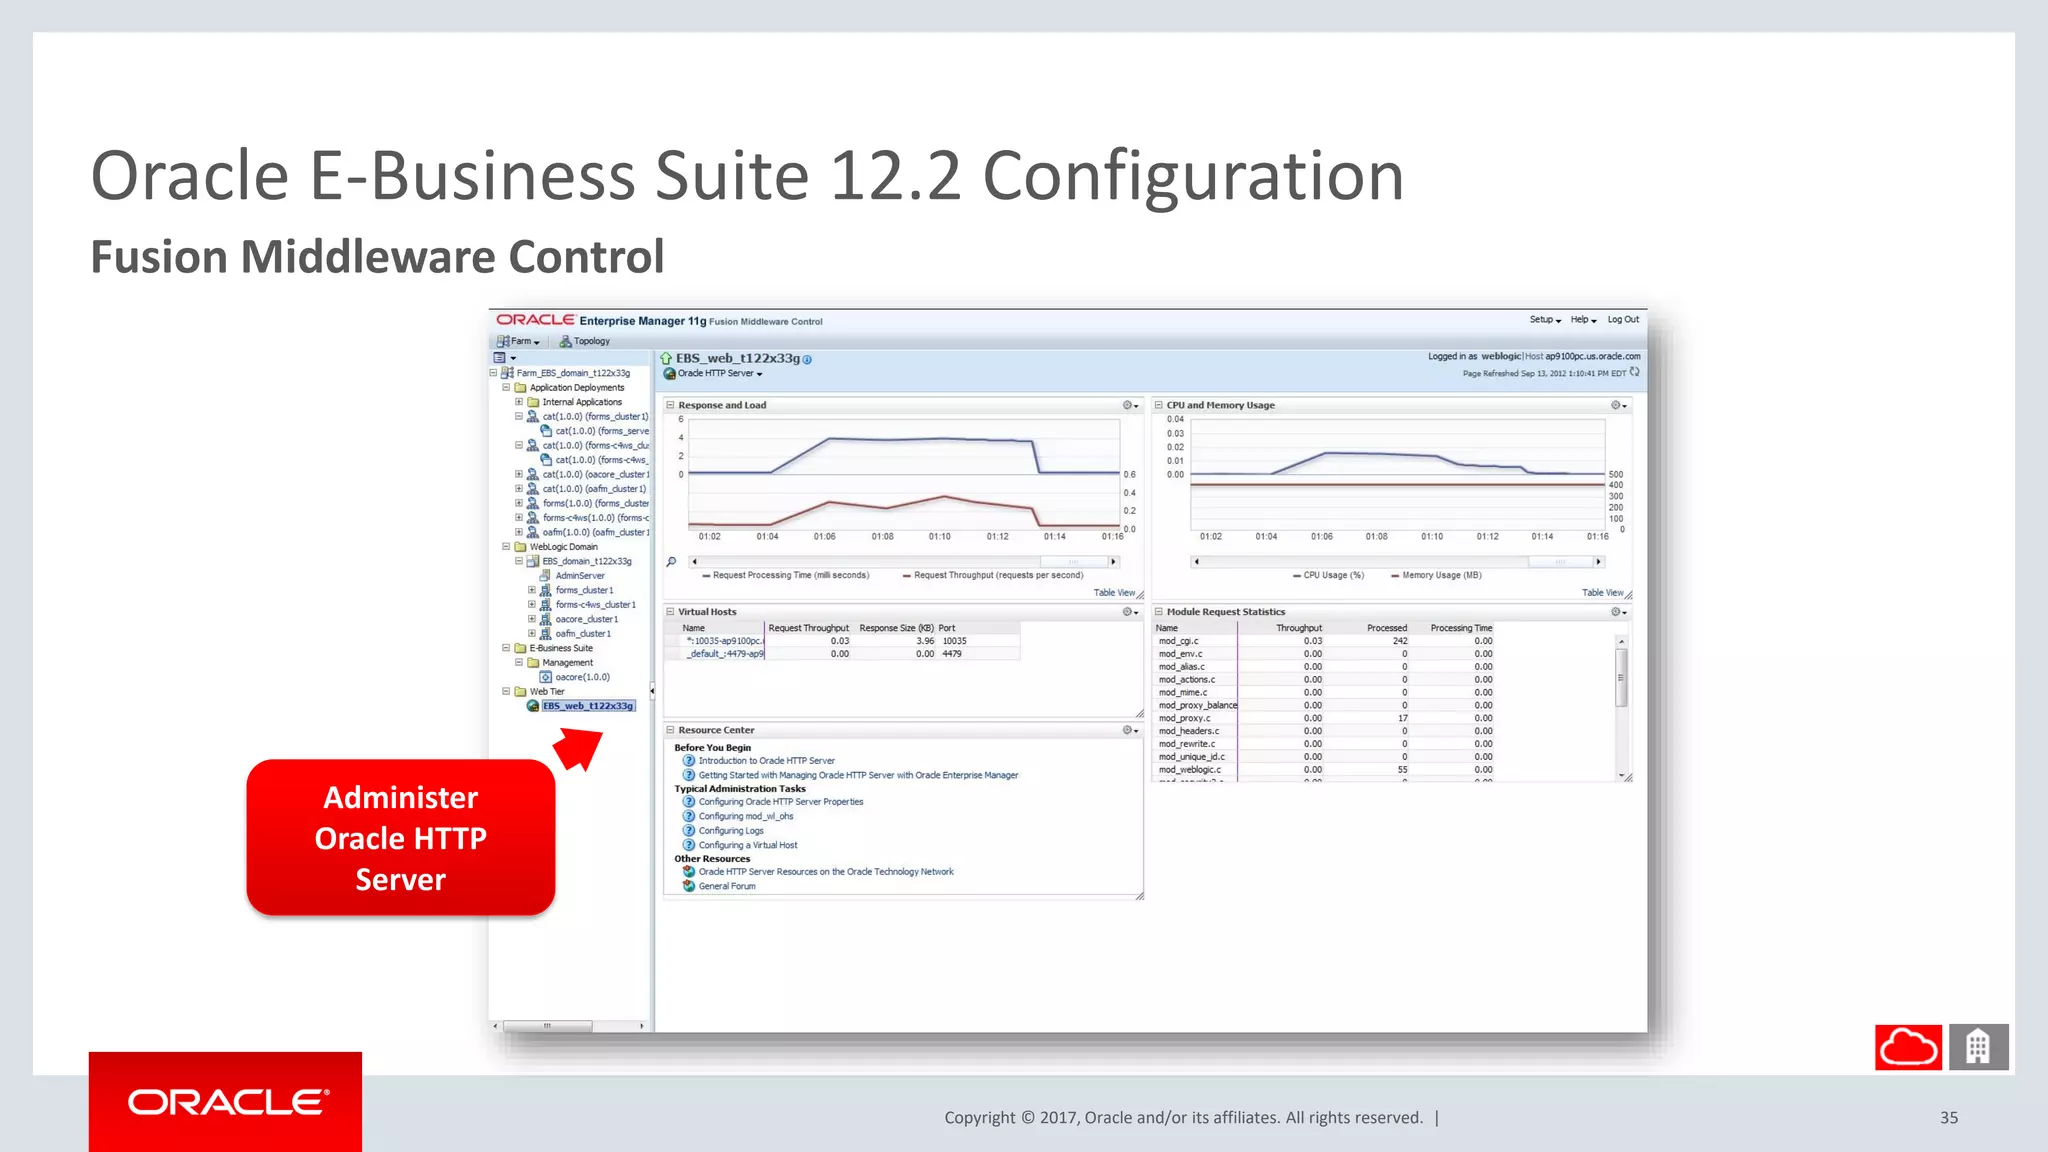Click the oacore(1.0.0) component icon
Viewport: 2048px width, 1152px height.
pyautogui.click(x=546, y=677)
